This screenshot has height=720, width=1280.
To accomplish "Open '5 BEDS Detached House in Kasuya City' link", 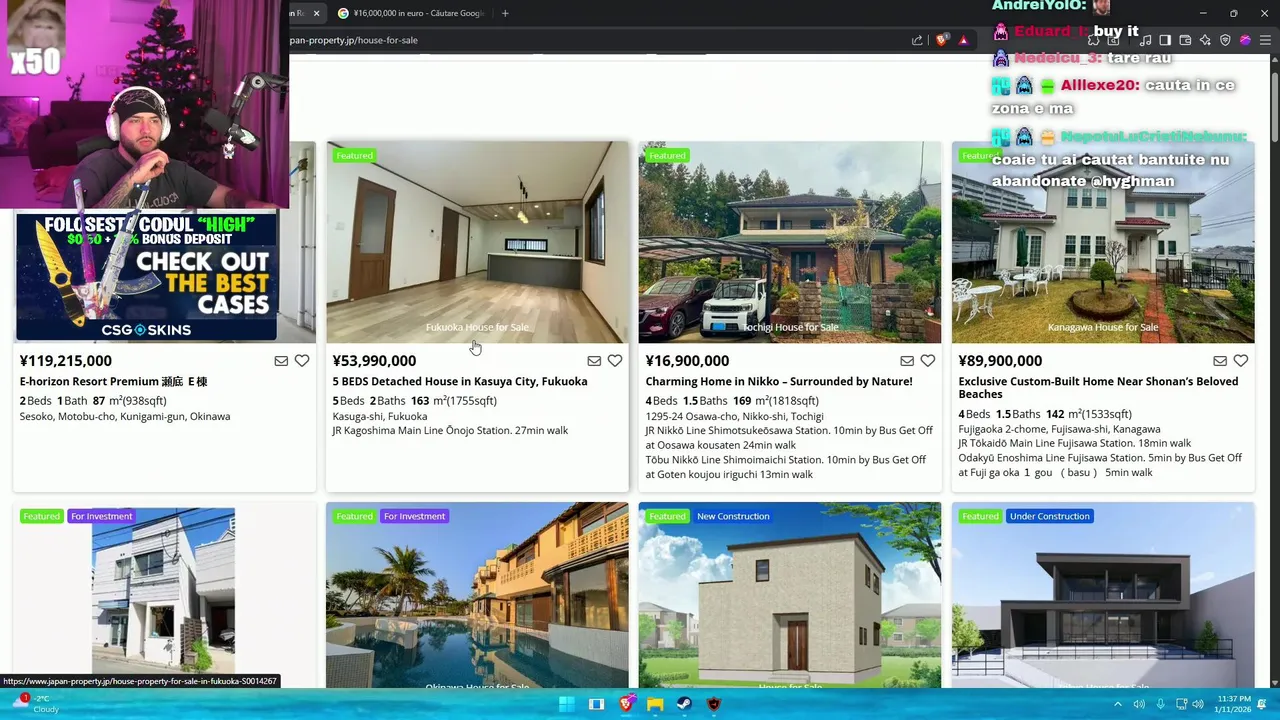I will click(x=460, y=381).
